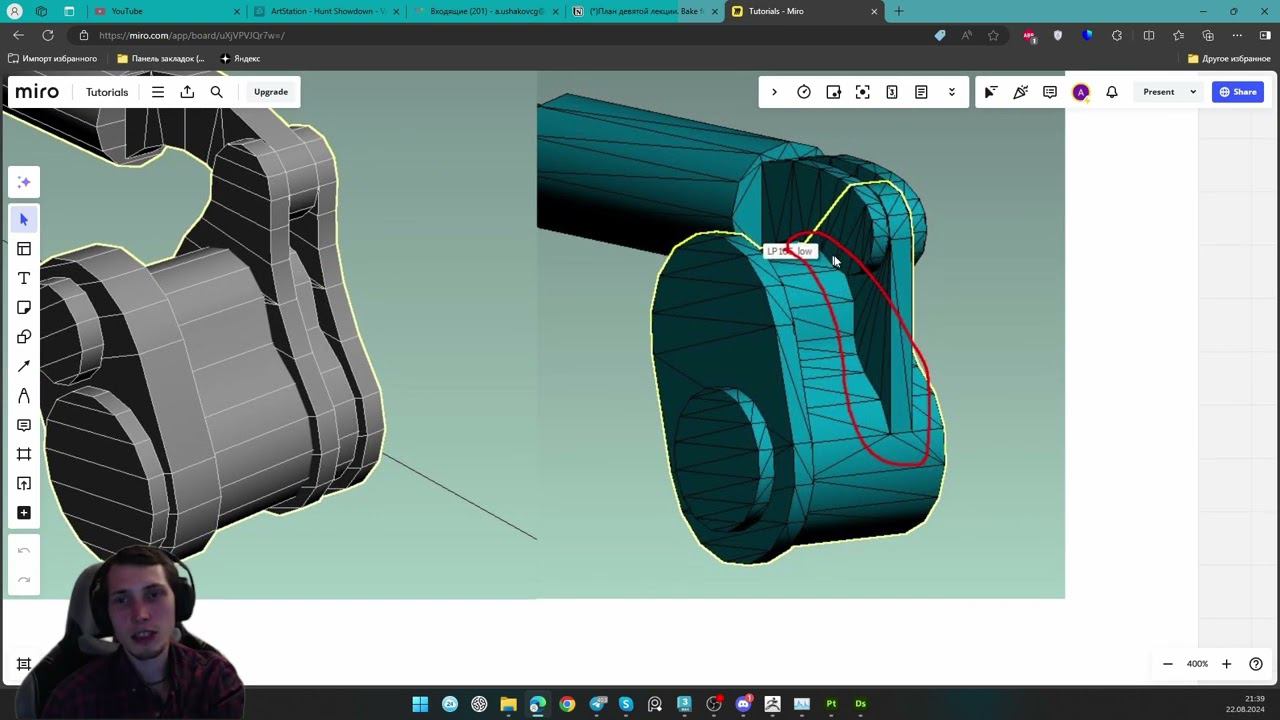This screenshot has width=1280, height=720.
Task: Open the templates tool in left toolbar
Action: pos(24,249)
